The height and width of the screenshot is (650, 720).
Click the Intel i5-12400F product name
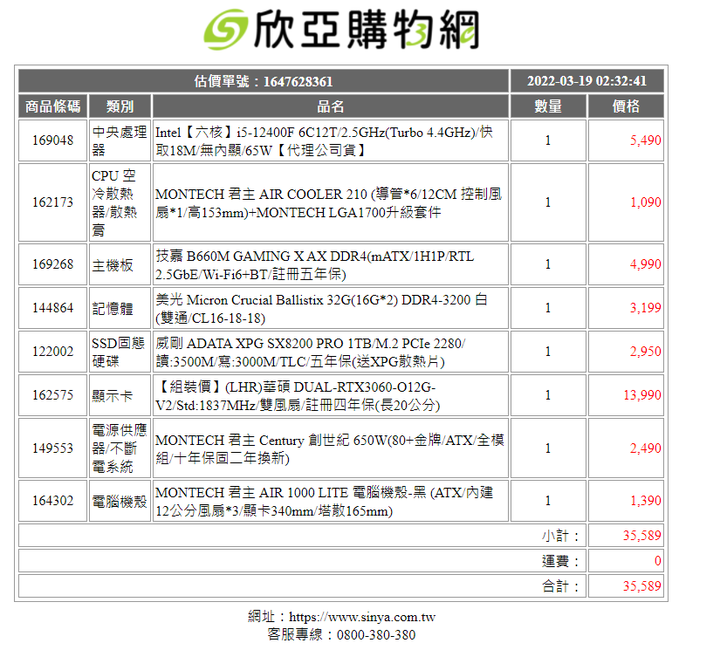[x=324, y=141]
